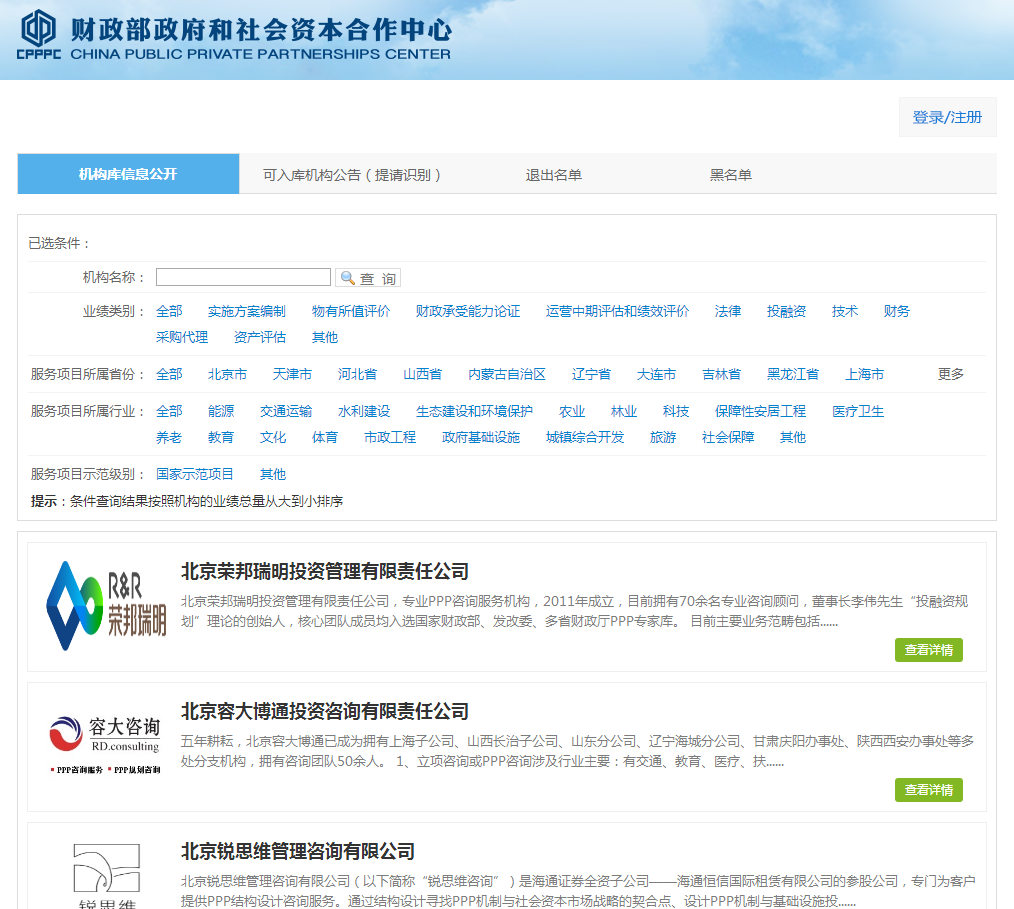Switch to the 机构库信息公开 tab
The width and height of the screenshot is (1014, 909).
pos(128,174)
